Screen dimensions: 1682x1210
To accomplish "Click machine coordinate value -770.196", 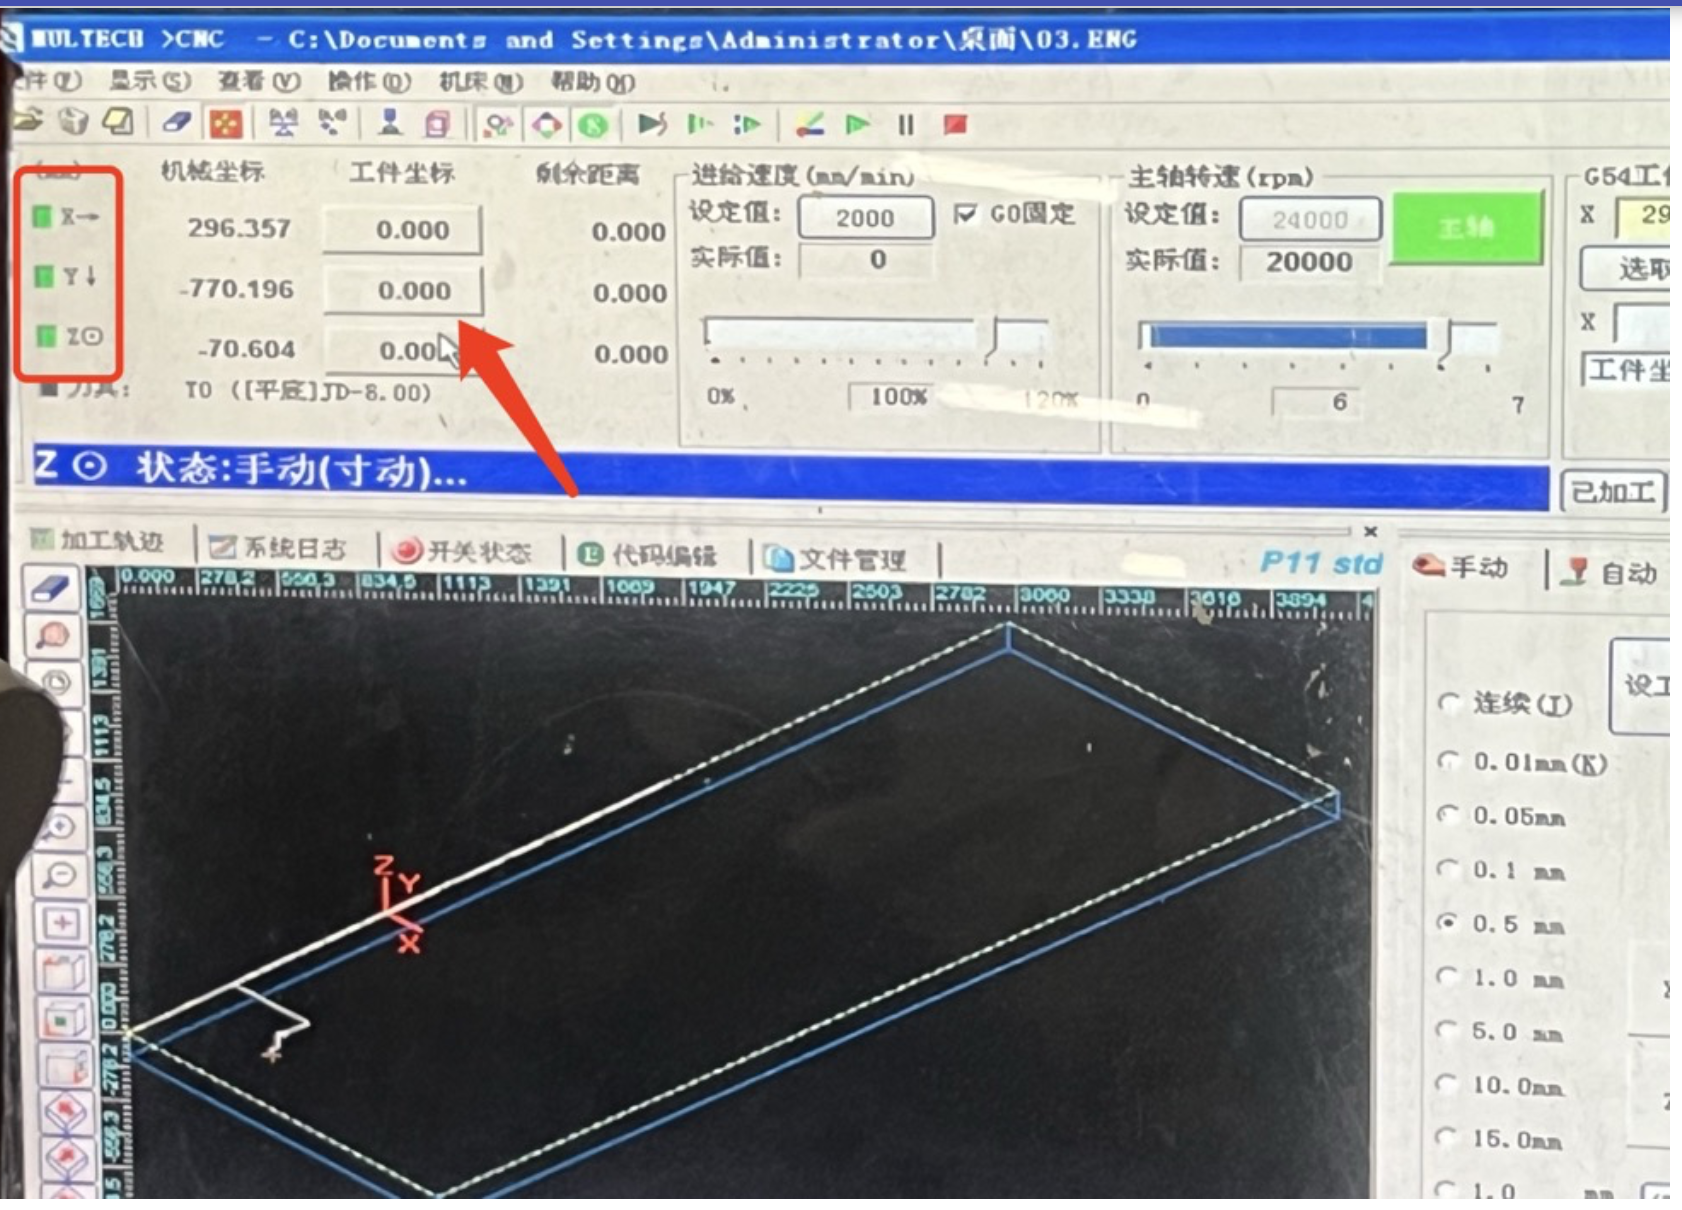I will pyautogui.click(x=236, y=289).
